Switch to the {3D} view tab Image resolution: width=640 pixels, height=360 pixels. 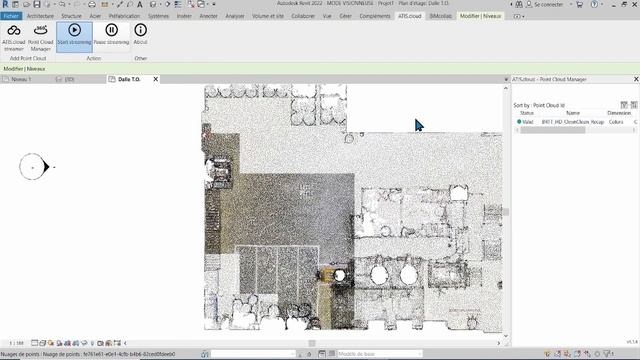[x=69, y=79]
